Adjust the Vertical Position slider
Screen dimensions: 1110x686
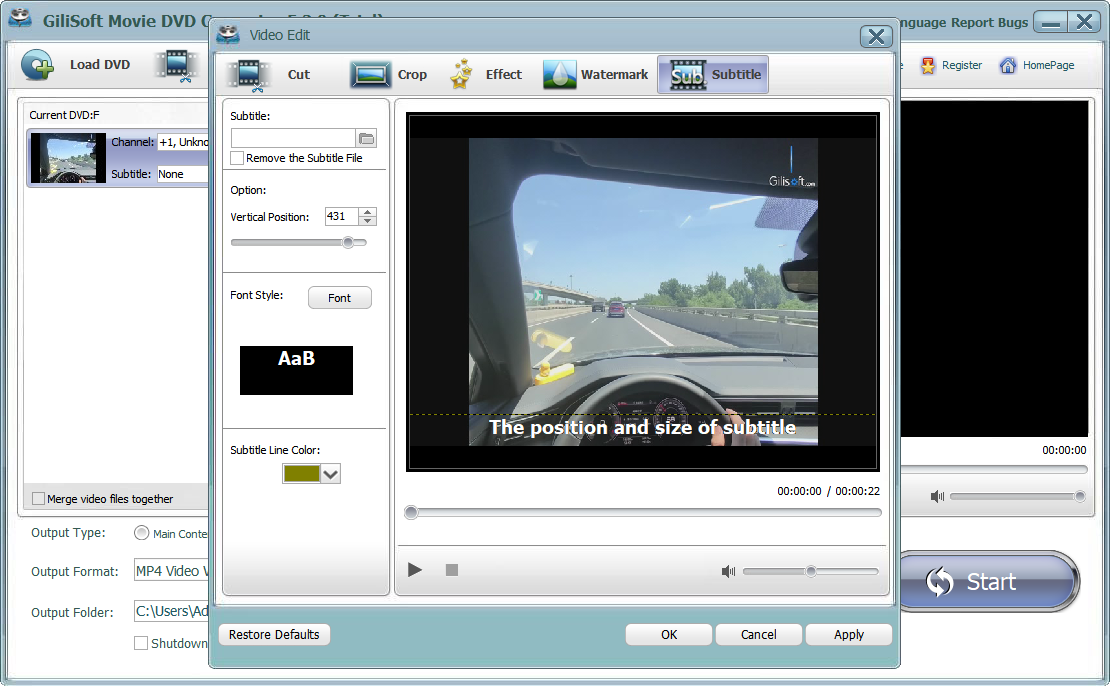pos(348,242)
